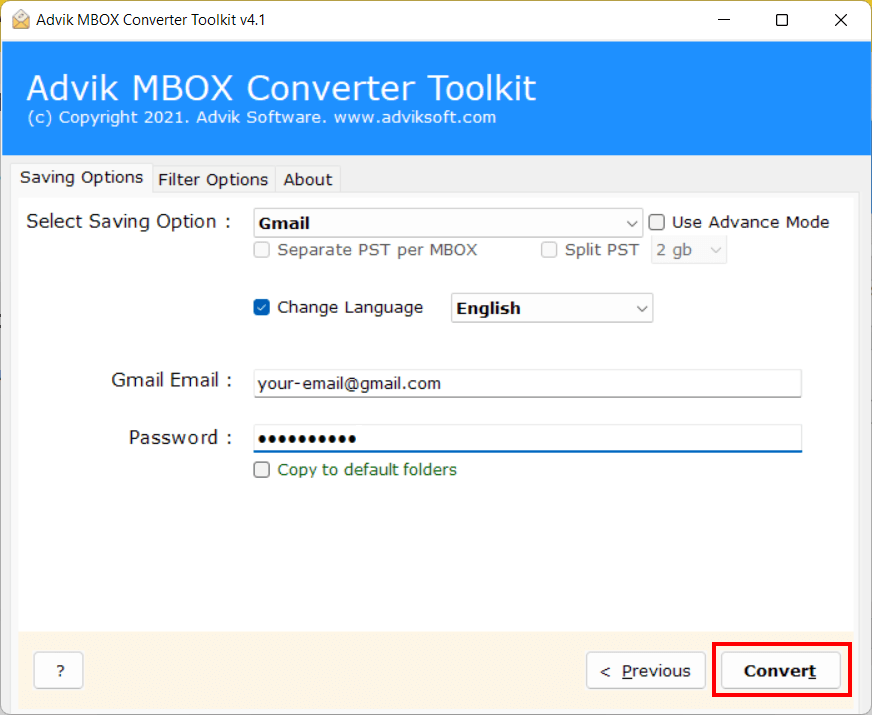Open the Select Saving Option dropdown arrow
The width and height of the screenshot is (872, 715).
click(x=632, y=222)
